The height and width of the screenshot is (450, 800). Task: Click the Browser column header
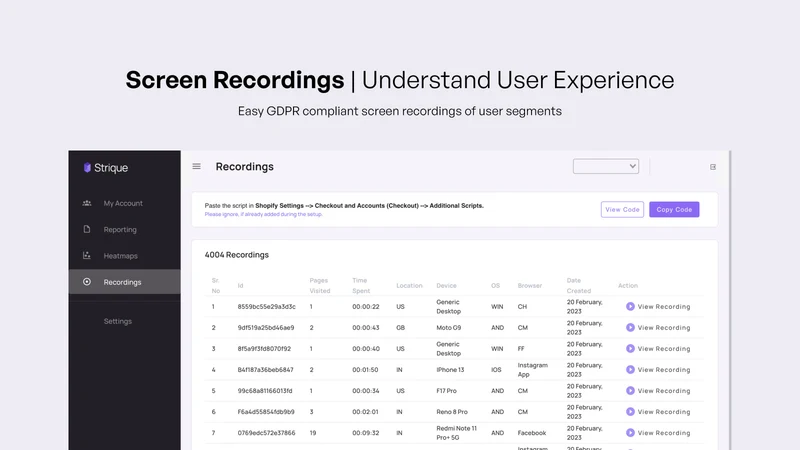point(530,285)
